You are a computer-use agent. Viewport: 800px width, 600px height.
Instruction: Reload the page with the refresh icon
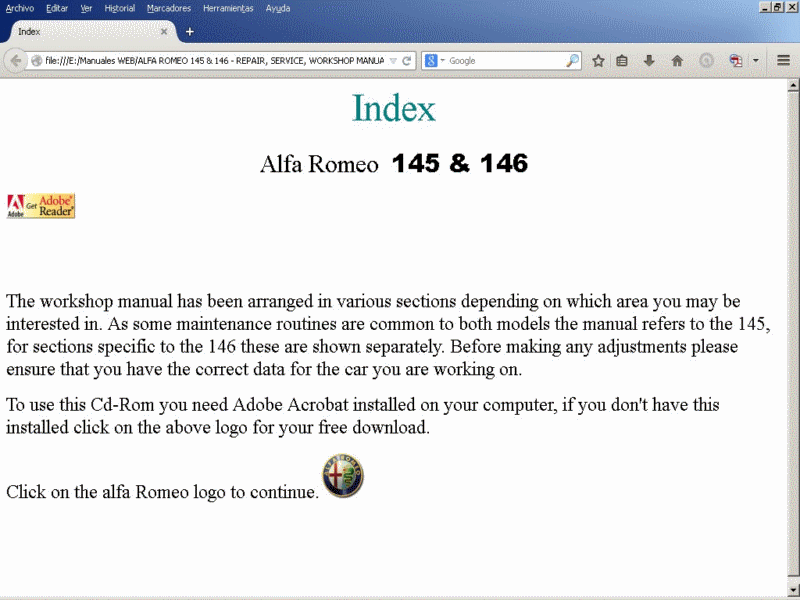pyautogui.click(x=407, y=61)
